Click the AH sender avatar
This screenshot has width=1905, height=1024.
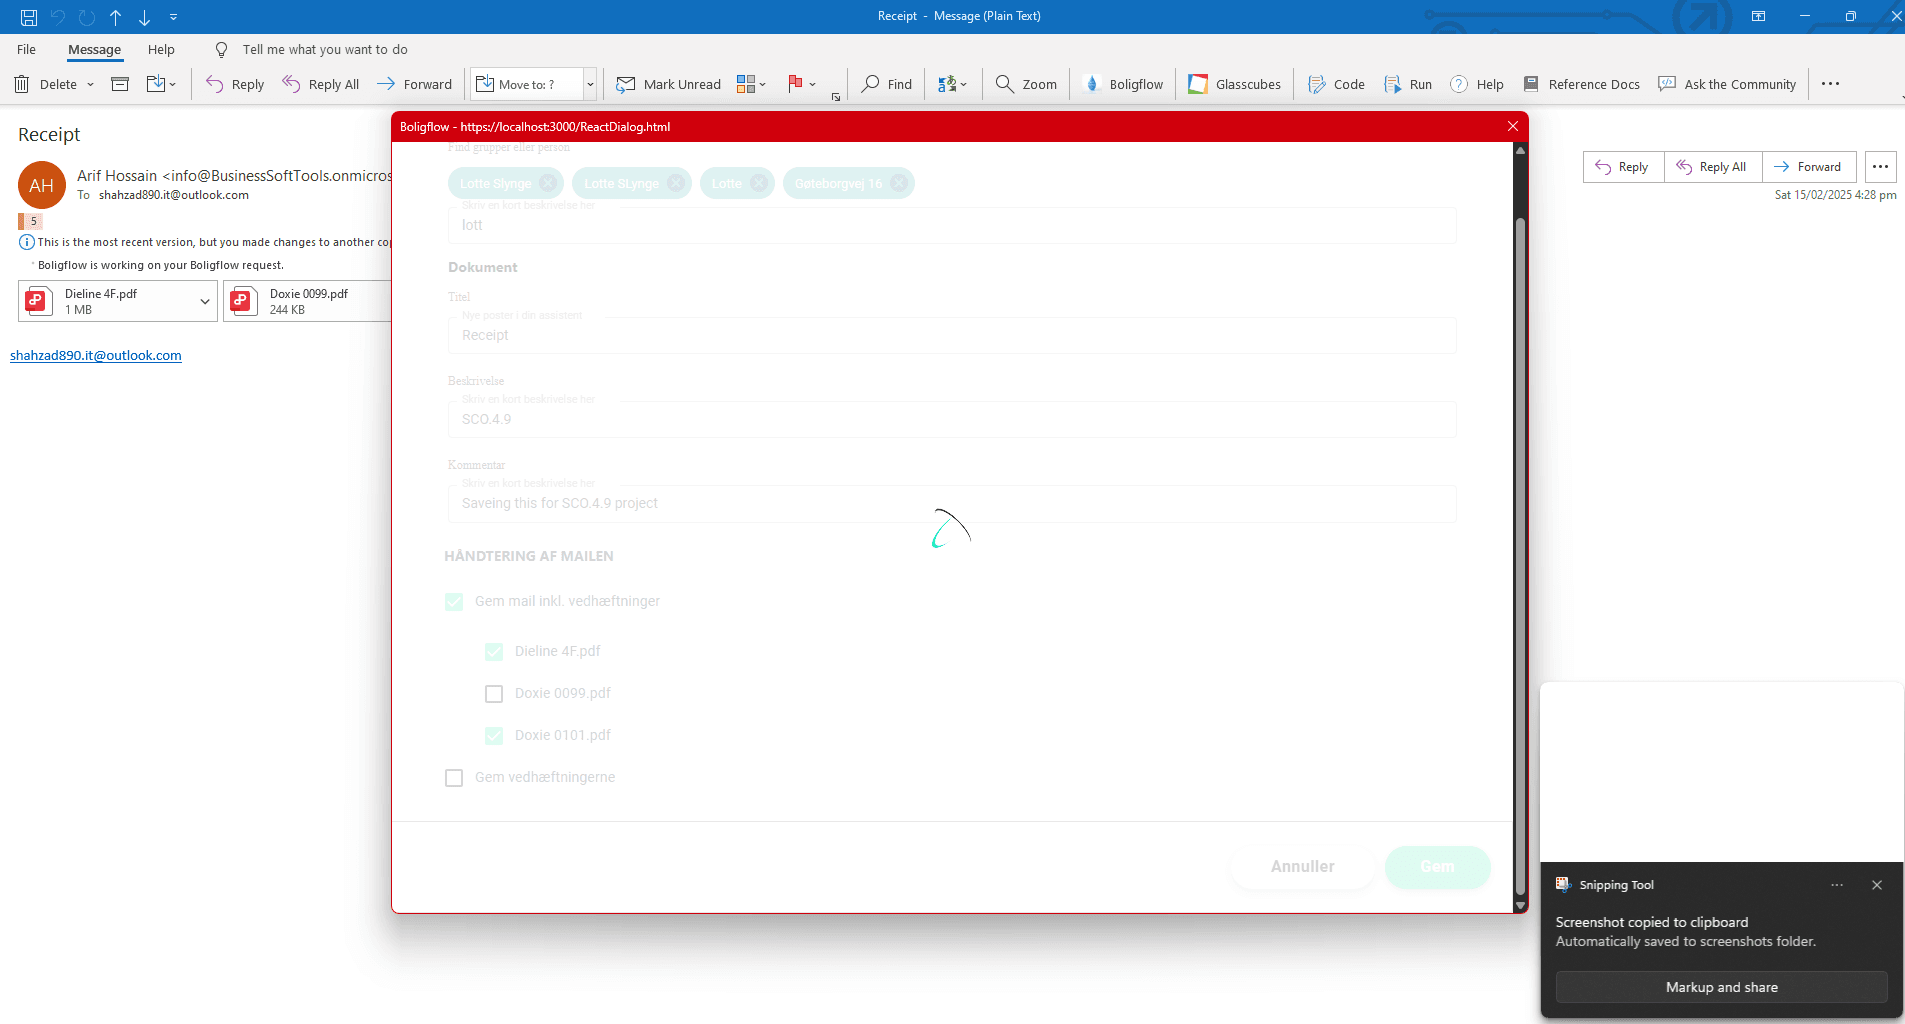tap(42, 185)
